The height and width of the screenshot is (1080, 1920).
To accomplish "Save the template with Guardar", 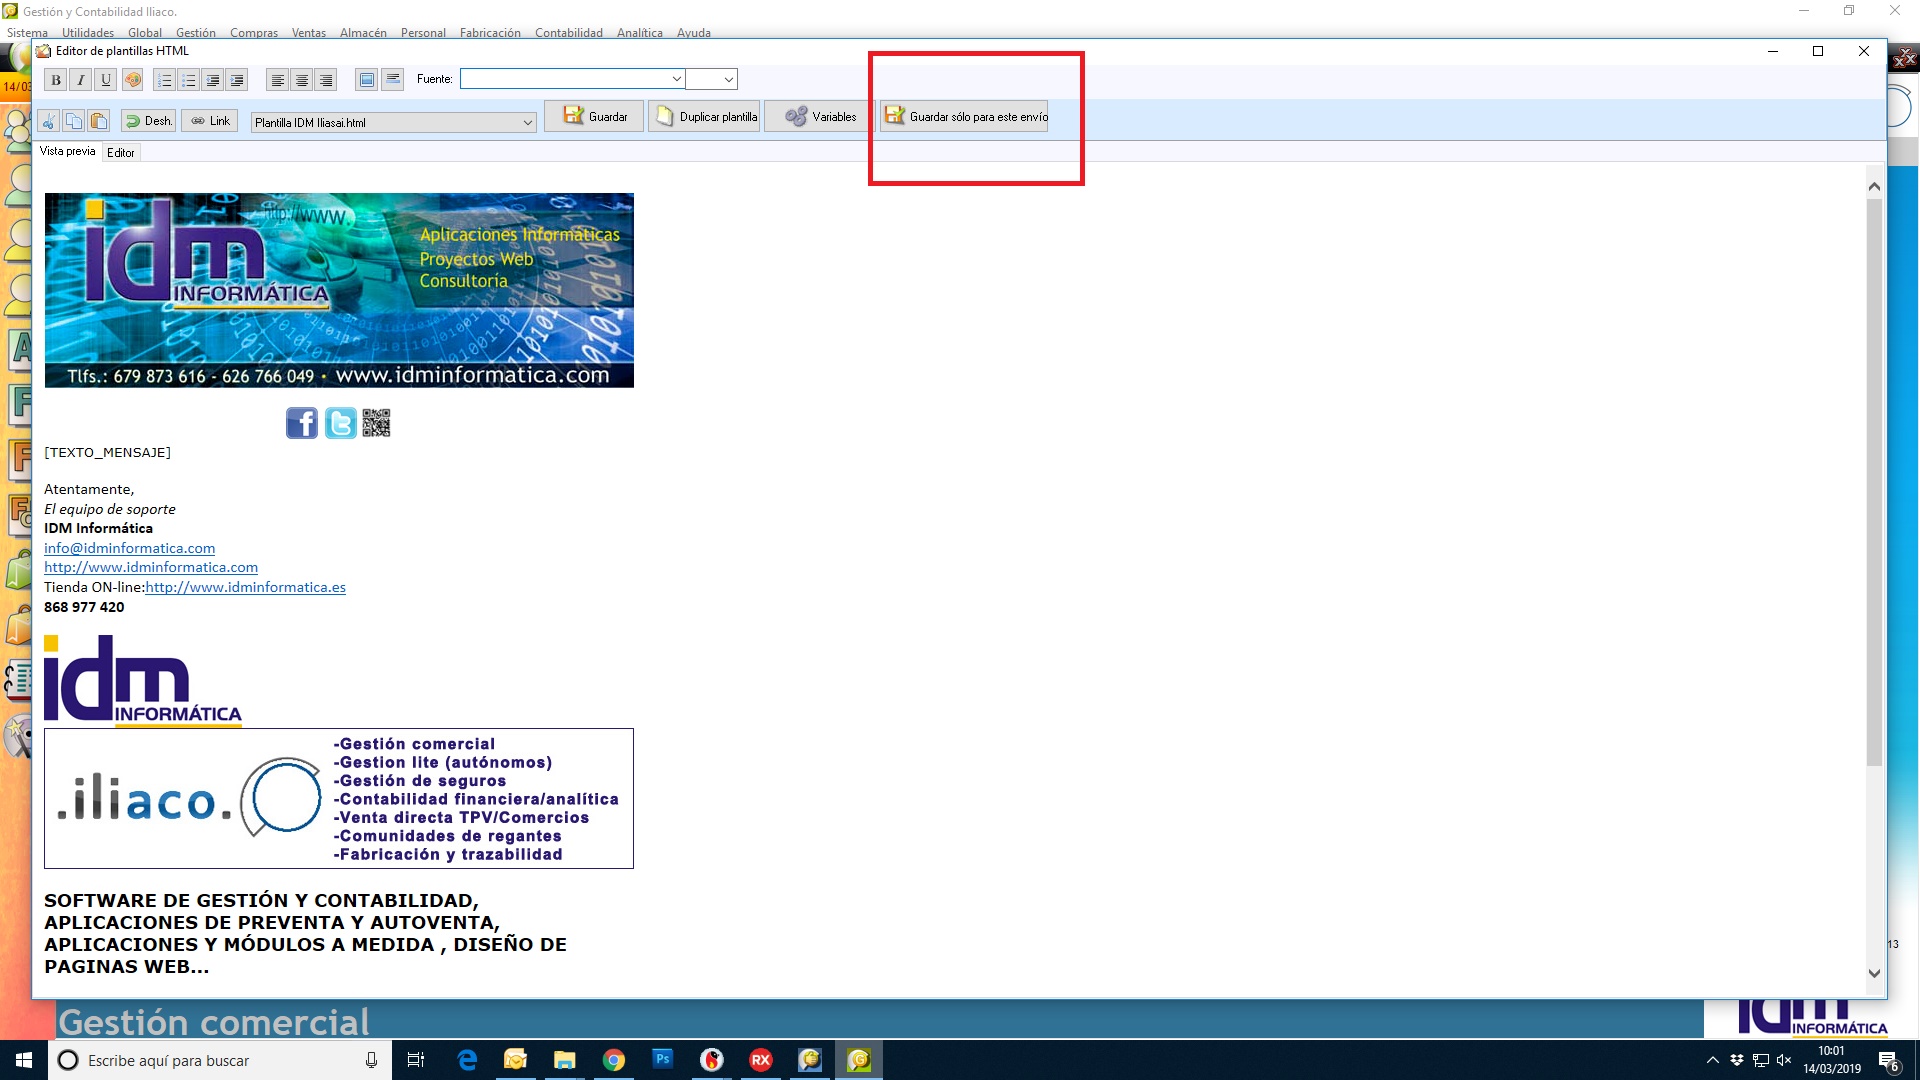I will pyautogui.click(x=594, y=117).
